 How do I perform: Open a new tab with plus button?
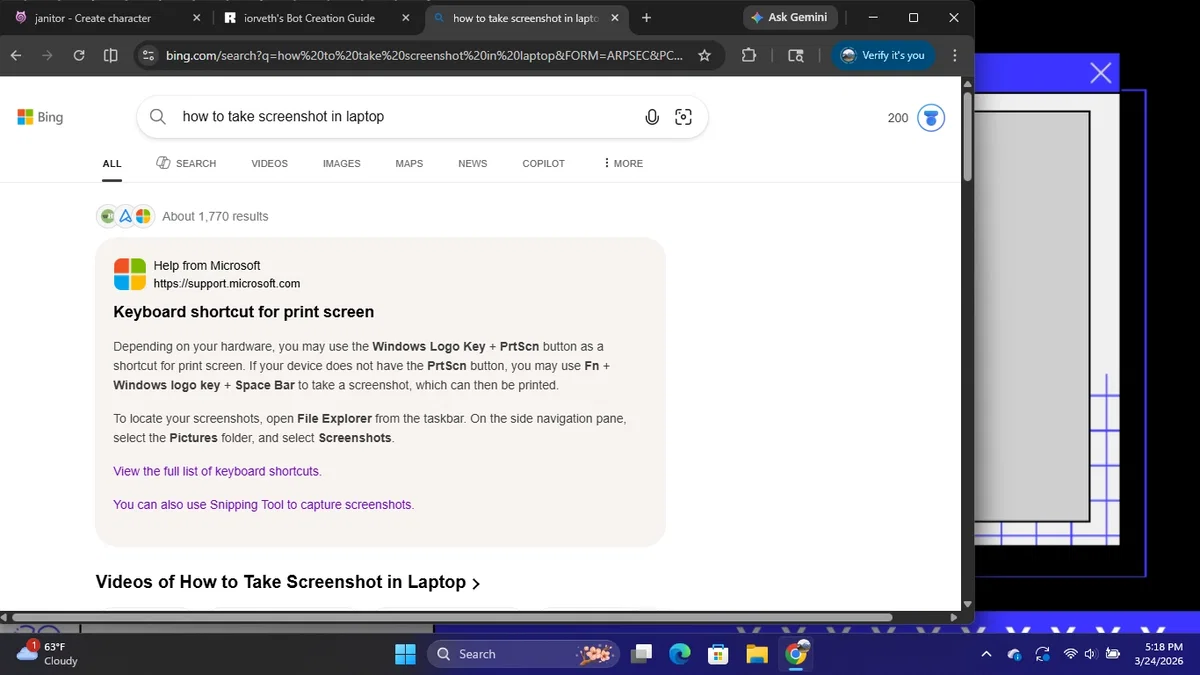tap(647, 18)
